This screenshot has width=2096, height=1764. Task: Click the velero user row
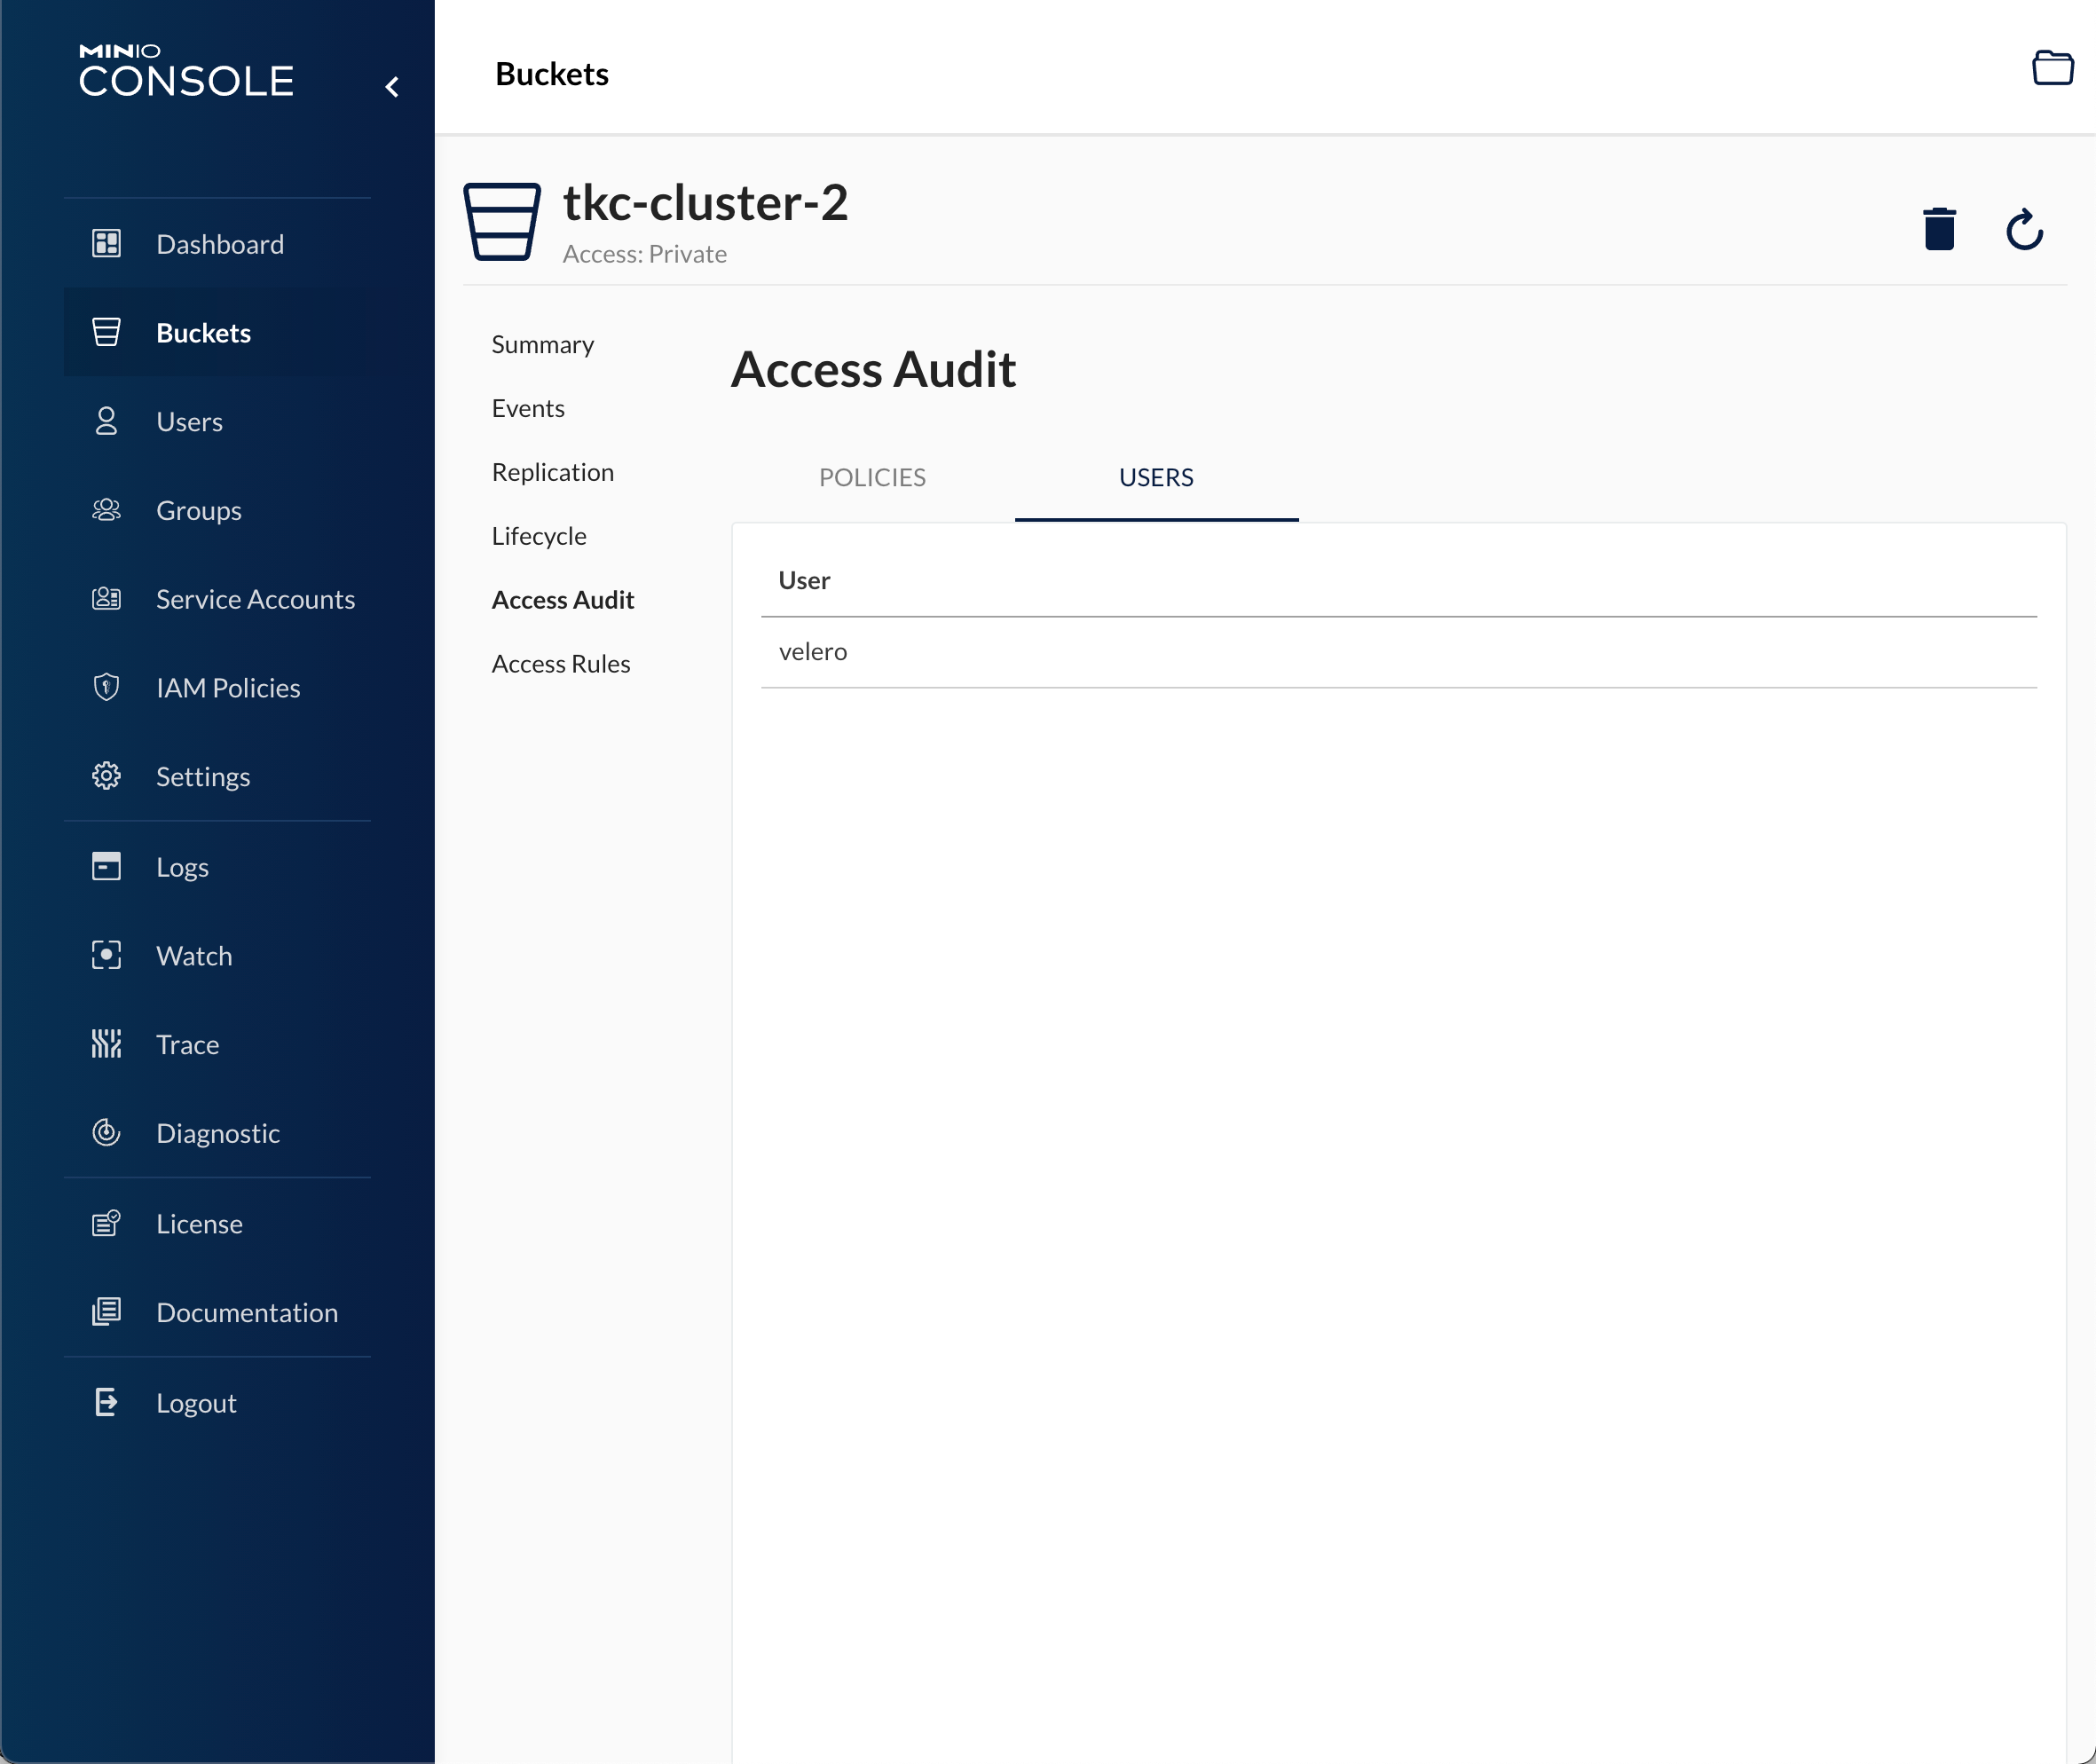(x=1398, y=651)
